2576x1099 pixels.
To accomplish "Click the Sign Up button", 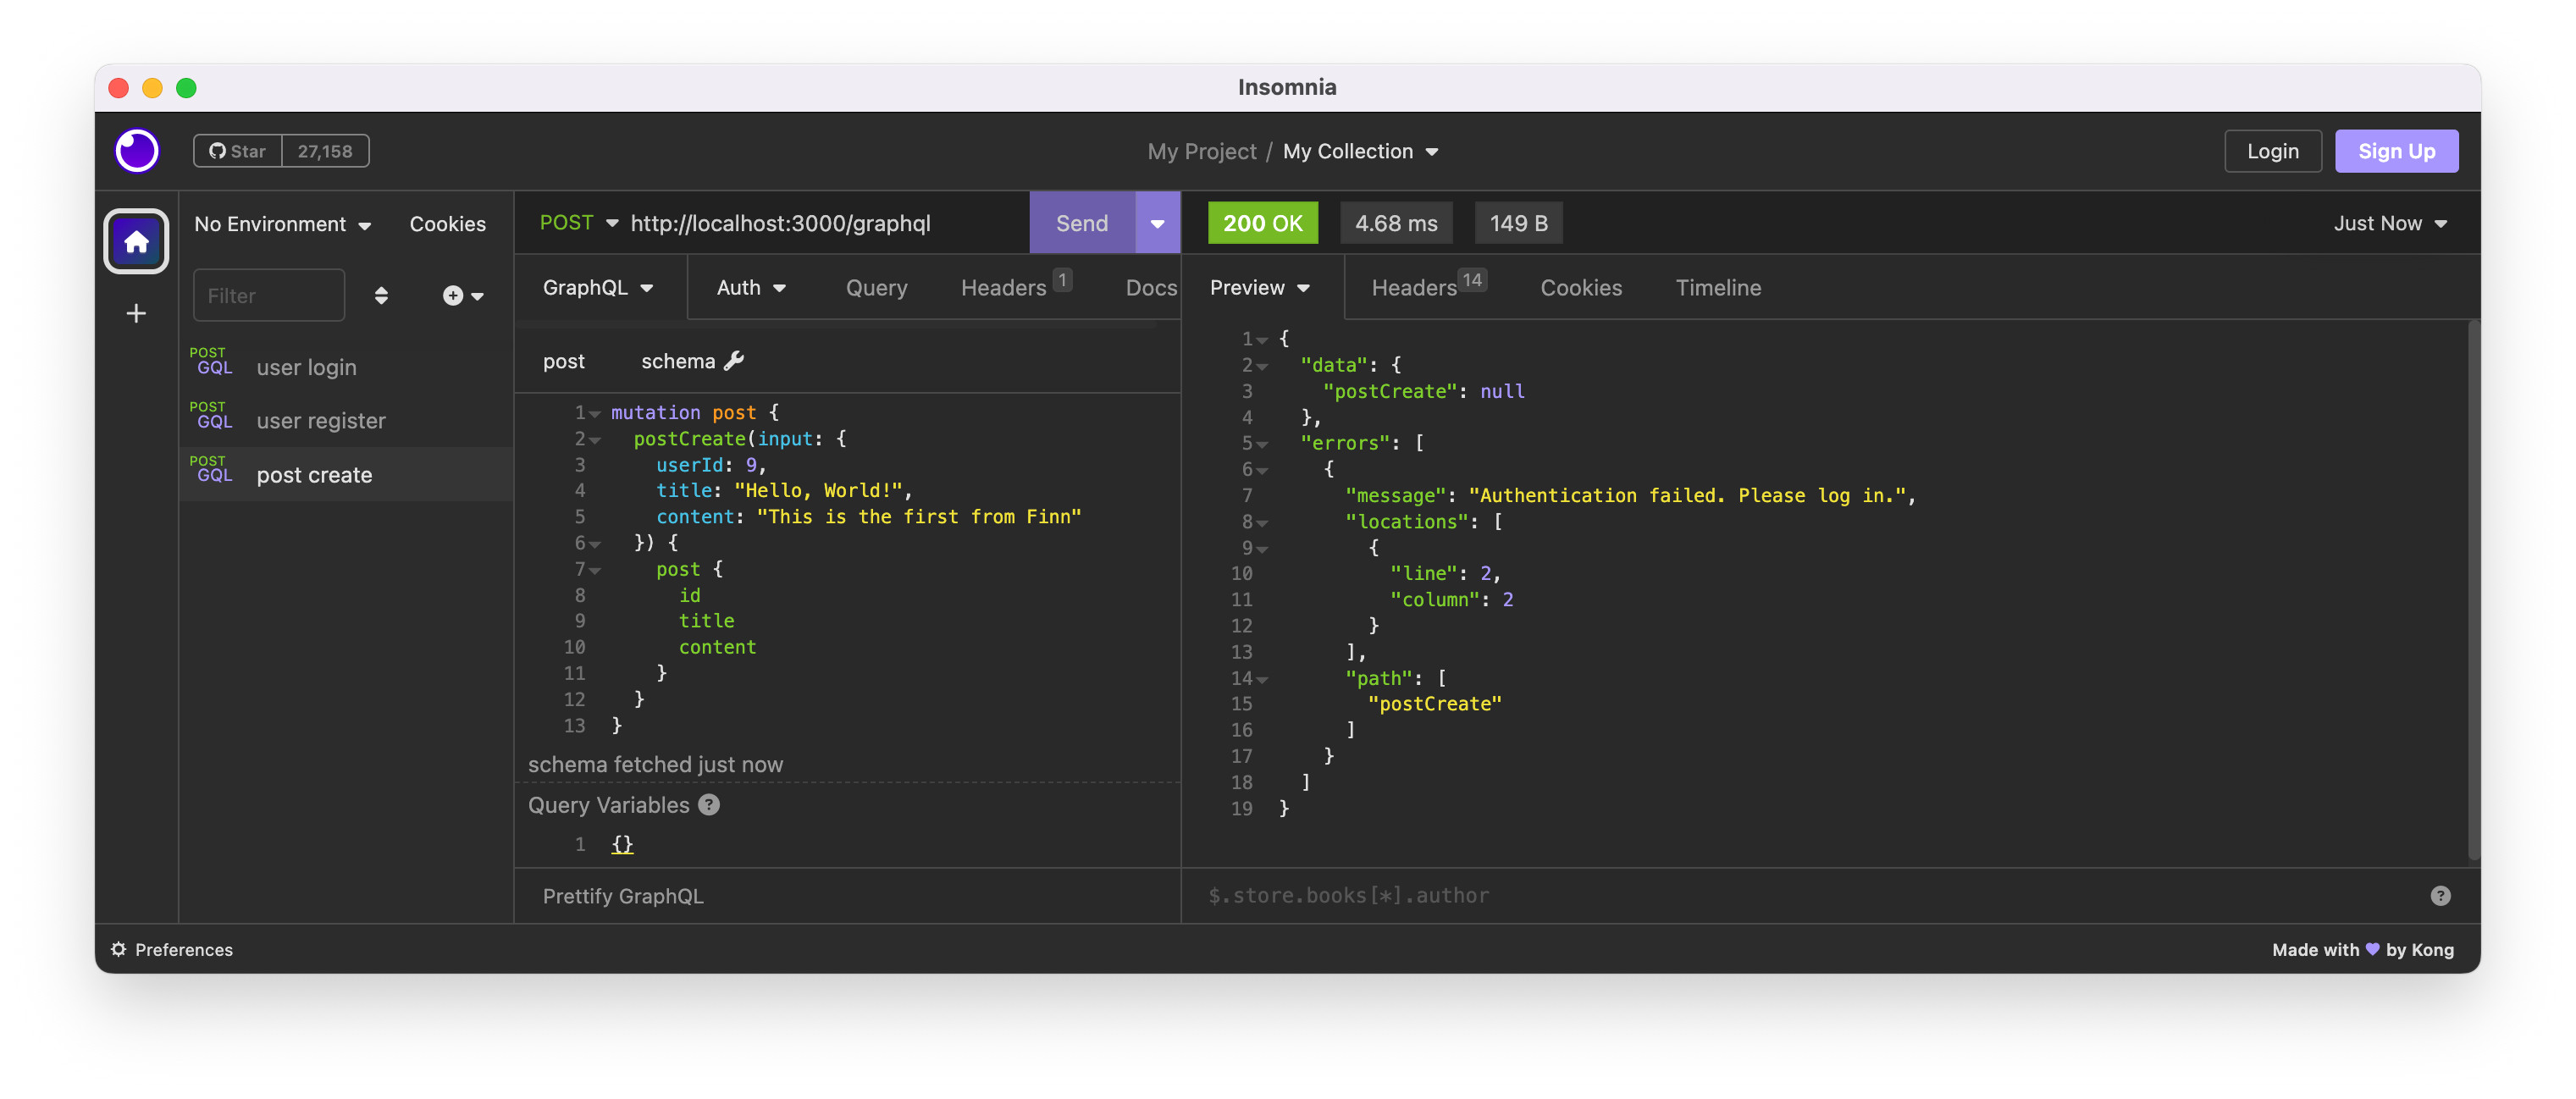I will click(x=2396, y=151).
